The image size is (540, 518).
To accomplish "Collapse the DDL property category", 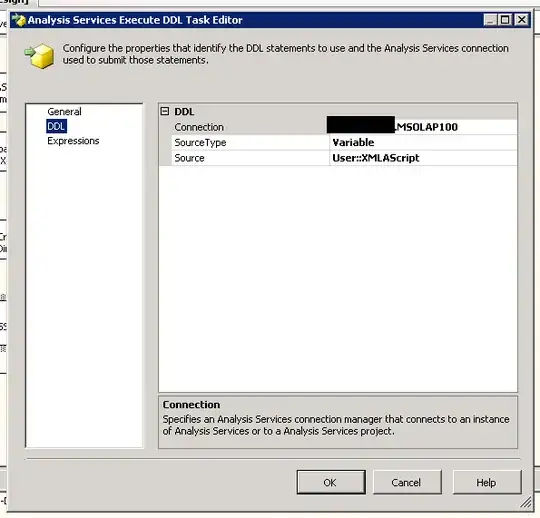I will 165,111.
